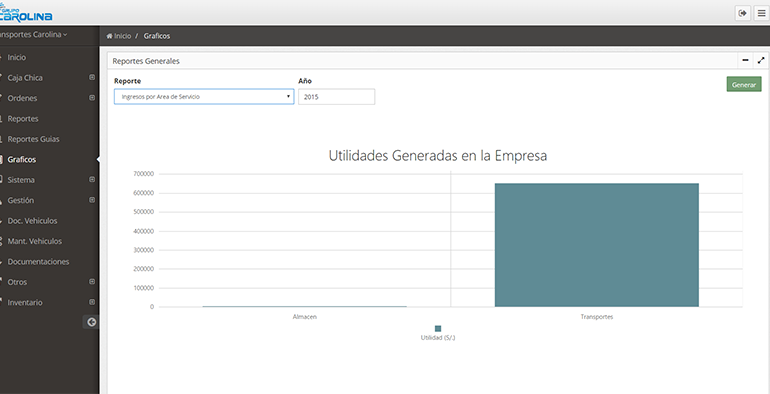Click the Transportes bar in chart

(597, 245)
